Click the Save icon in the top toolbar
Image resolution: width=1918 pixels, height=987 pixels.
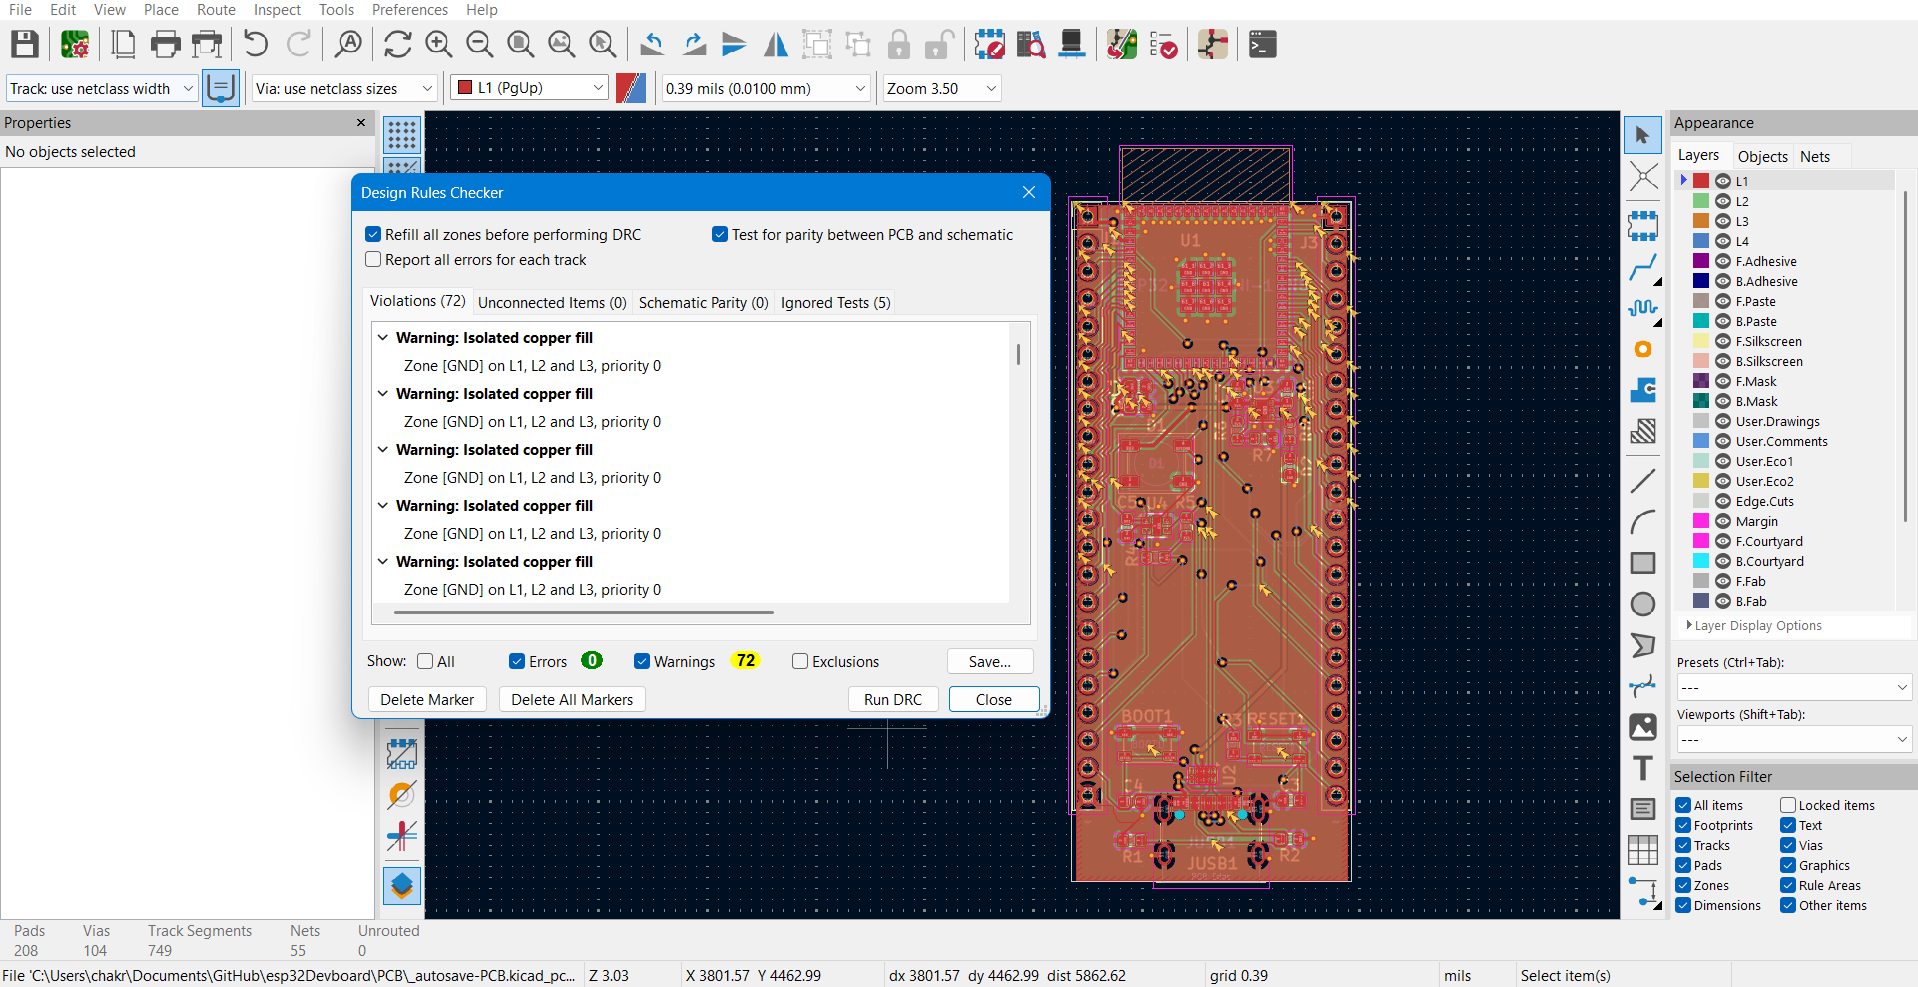click(24, 45)
